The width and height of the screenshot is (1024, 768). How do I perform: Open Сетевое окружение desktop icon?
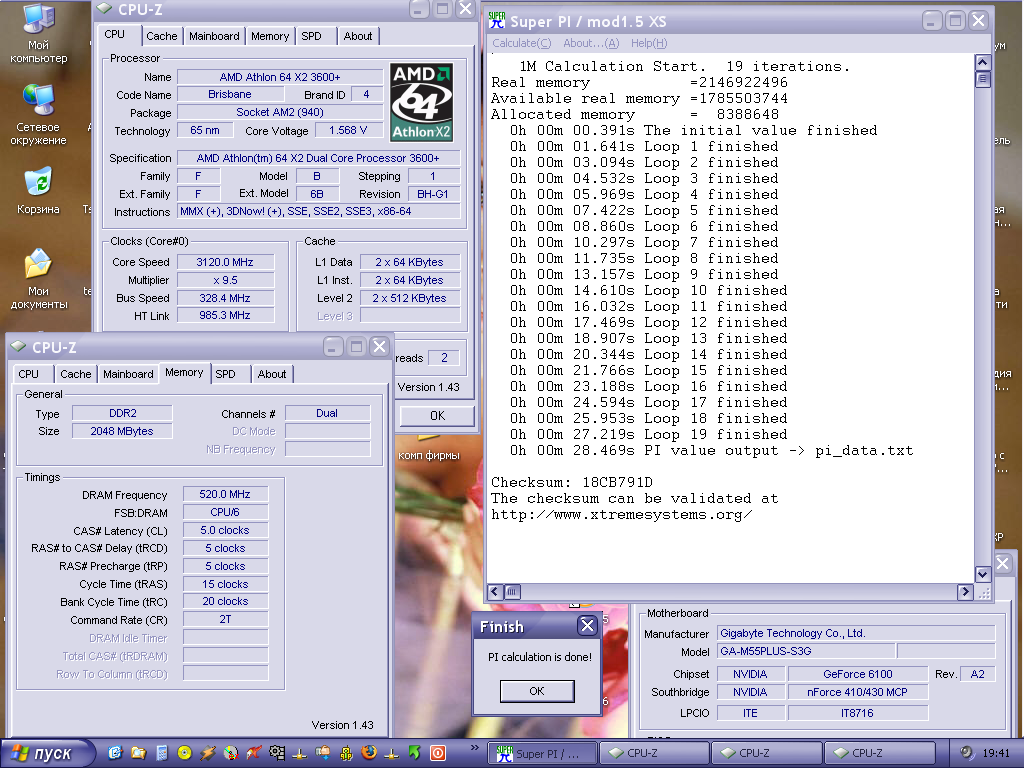point(38,114)
